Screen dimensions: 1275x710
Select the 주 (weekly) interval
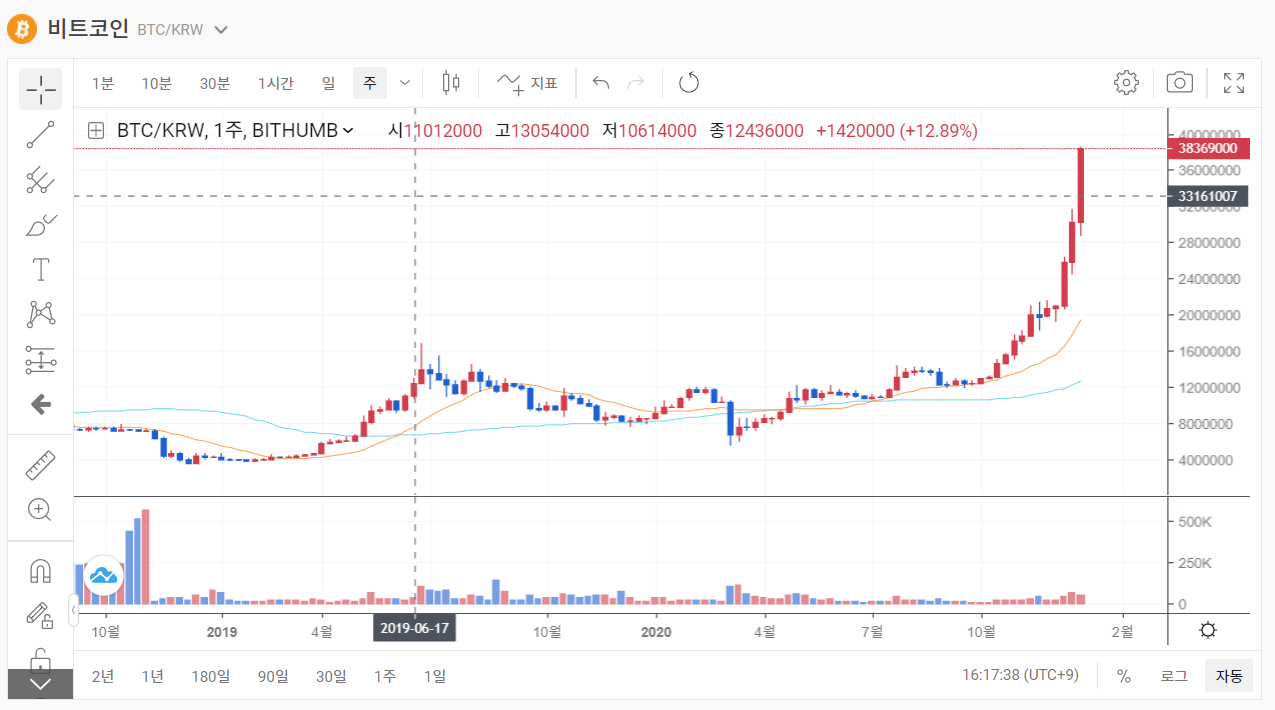tap(369, 83)
